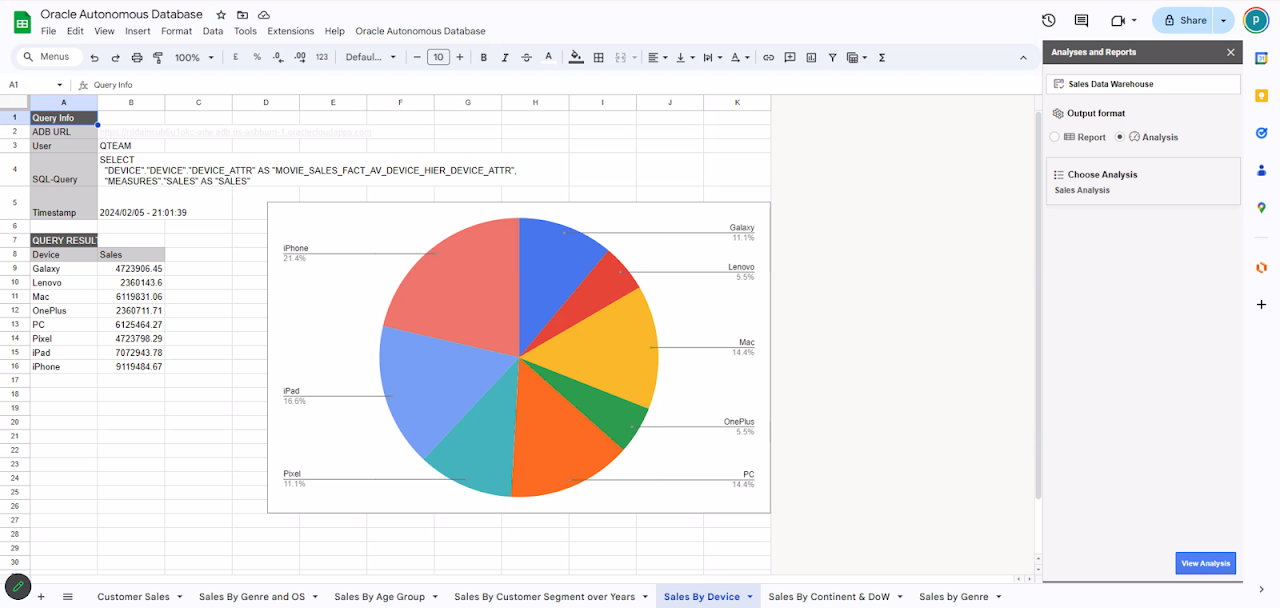Open the text color picker

(x=549, y=58)
